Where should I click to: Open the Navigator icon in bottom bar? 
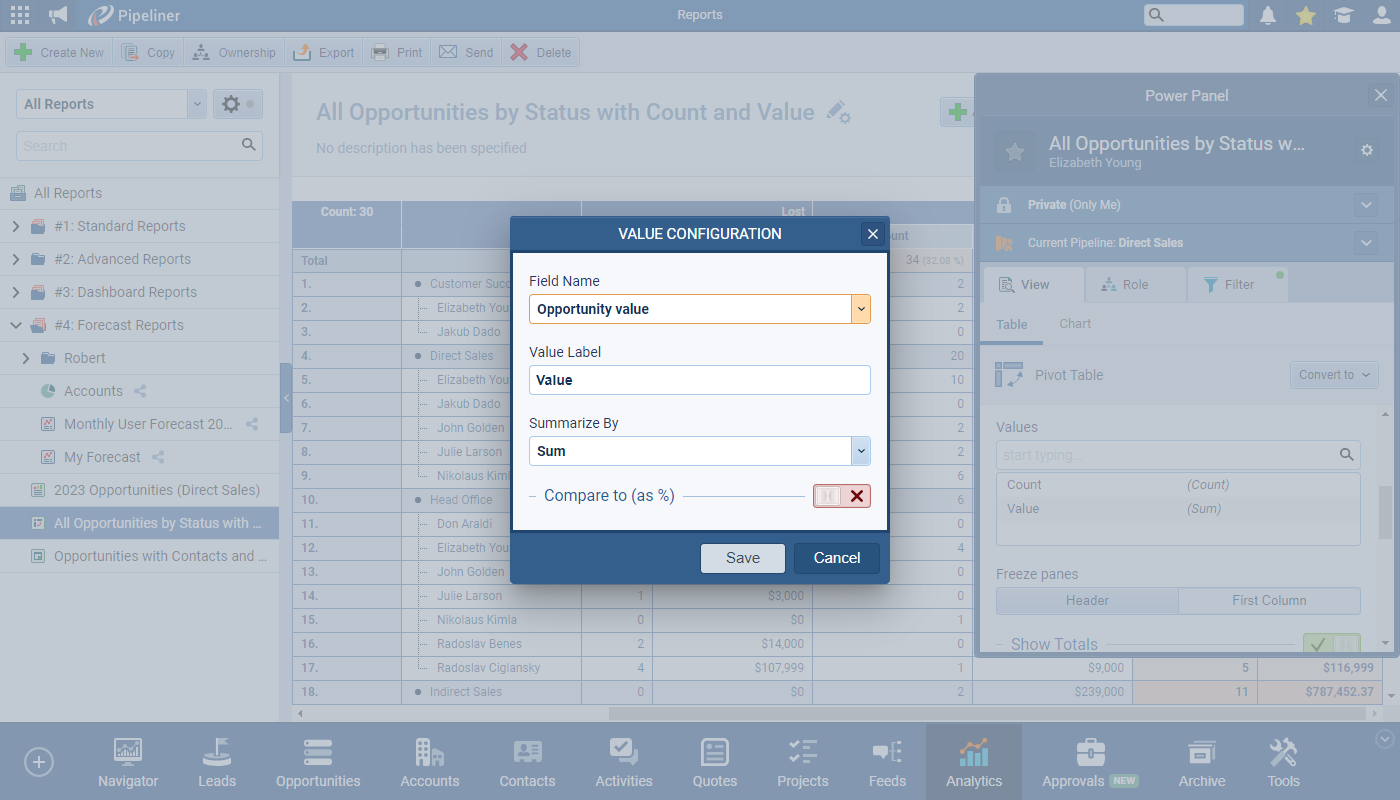point(128,762)
